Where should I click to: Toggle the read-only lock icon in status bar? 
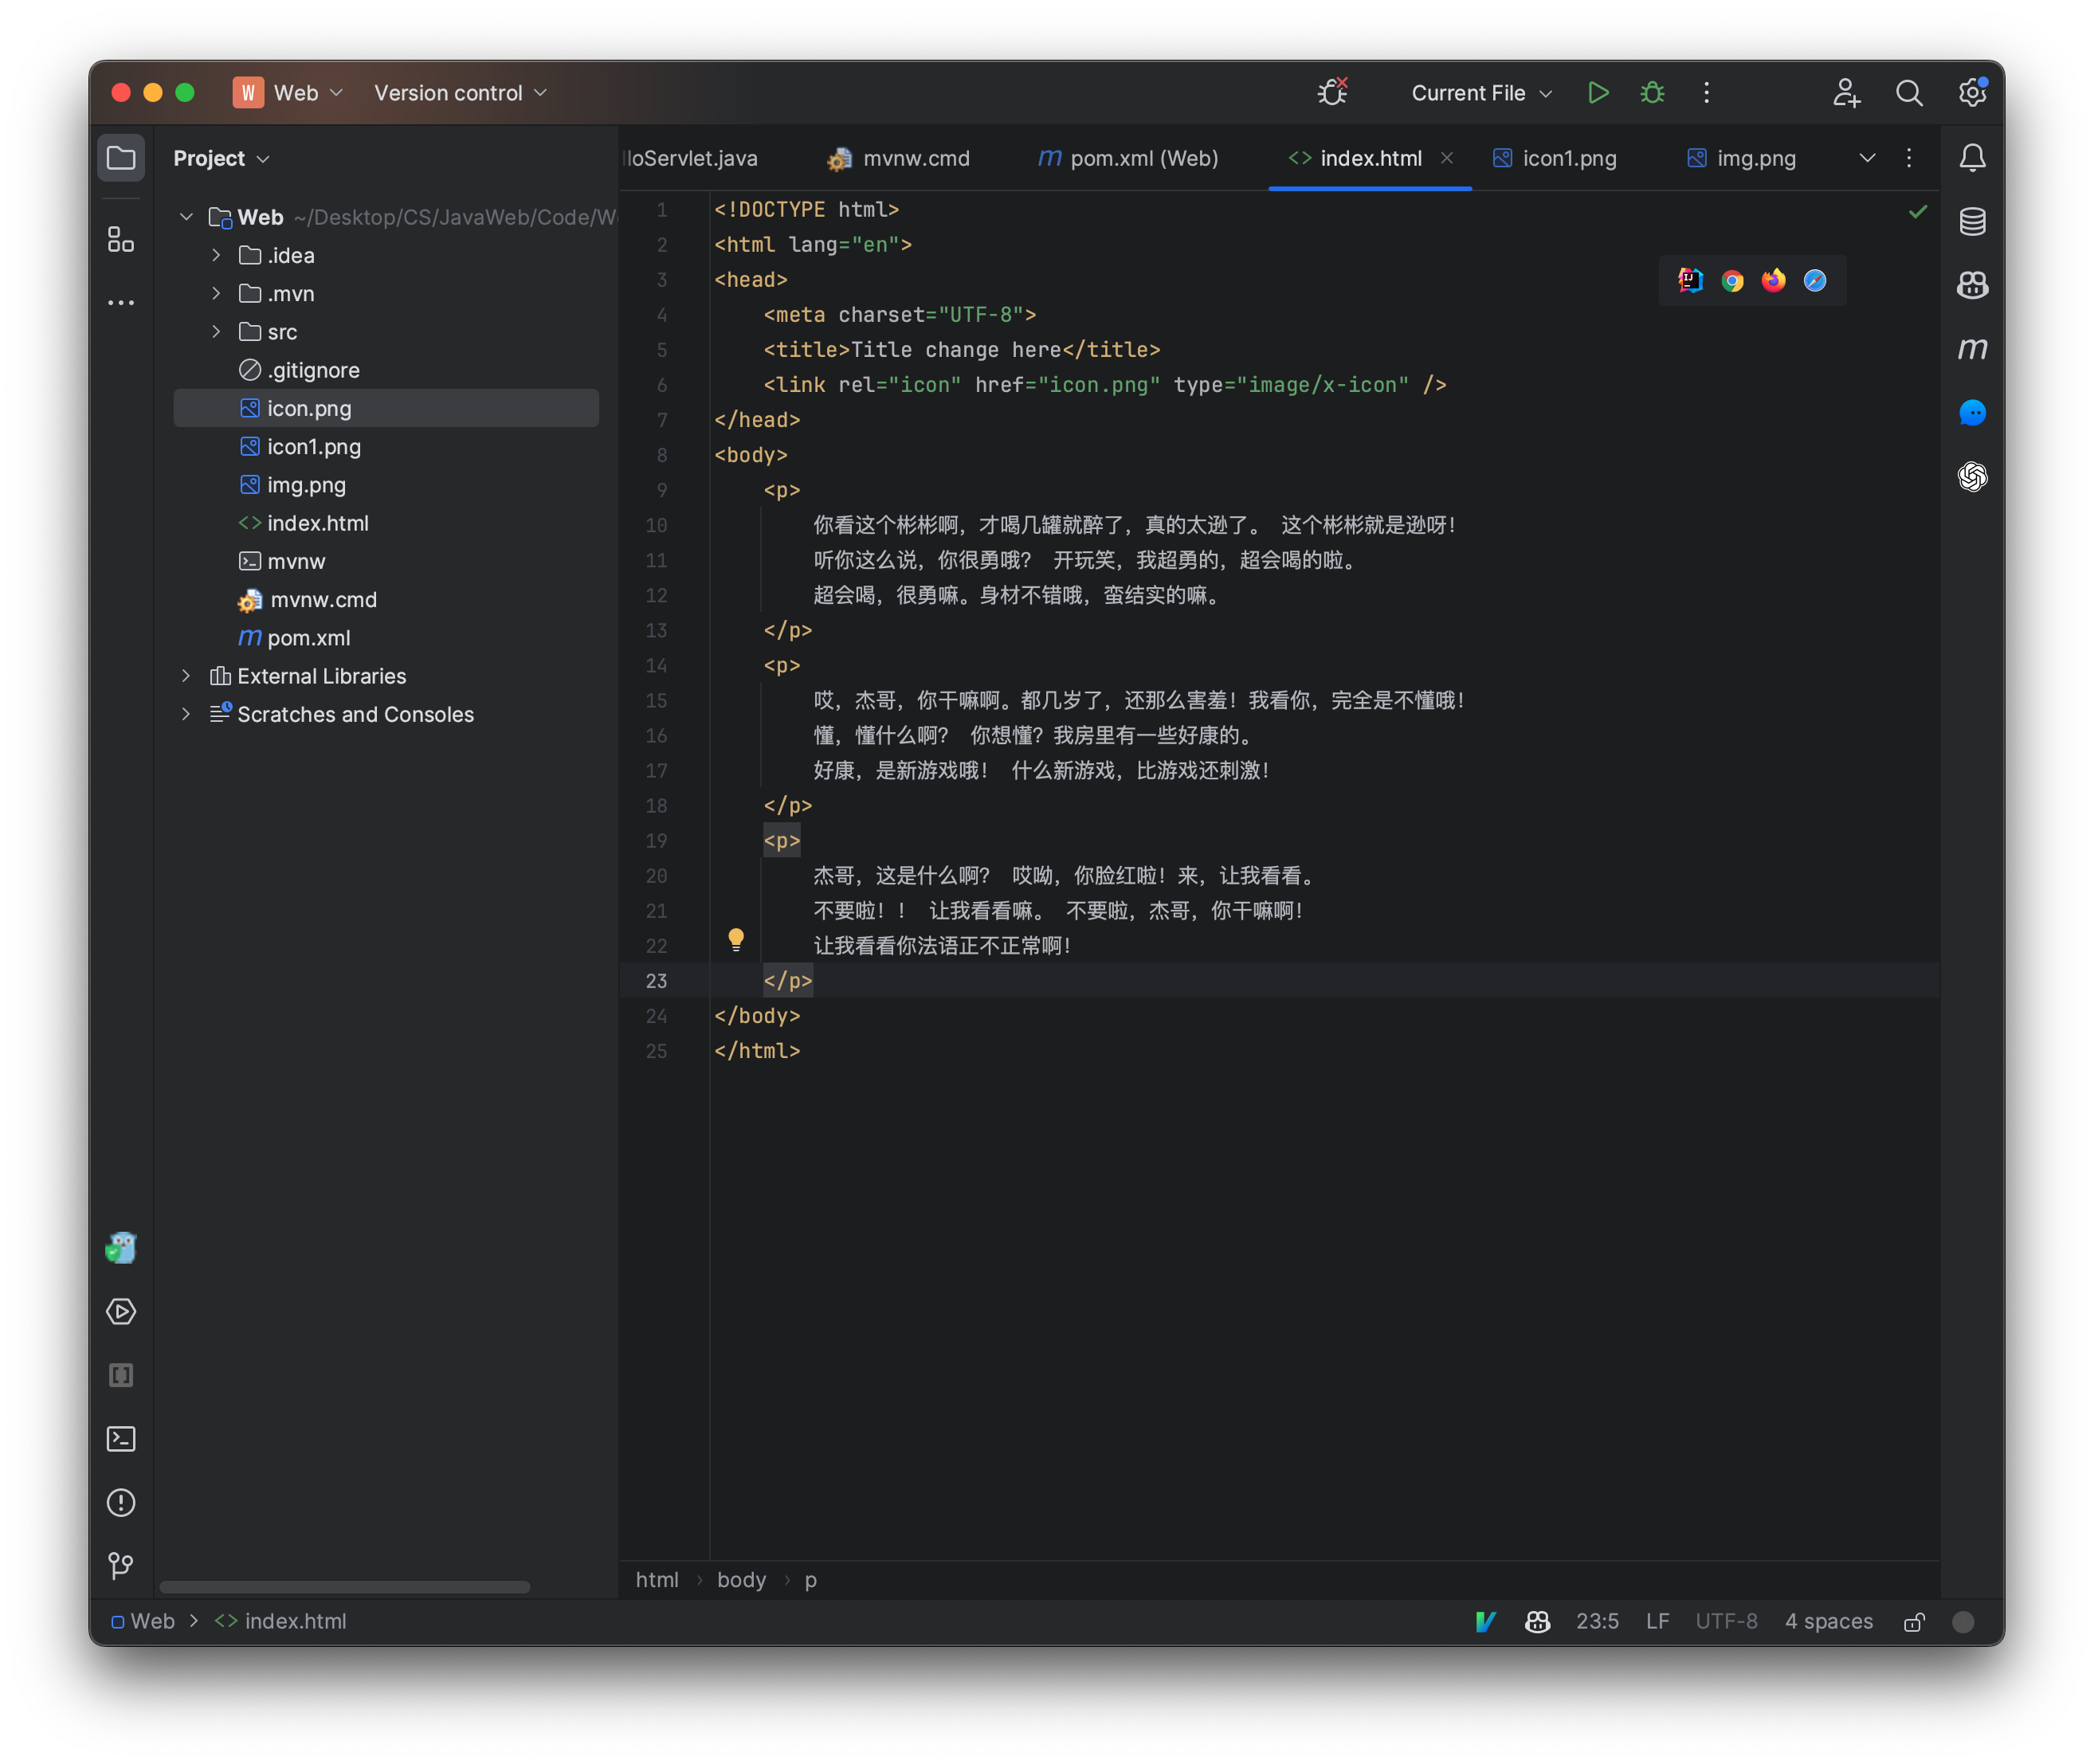[1914, 1621]
